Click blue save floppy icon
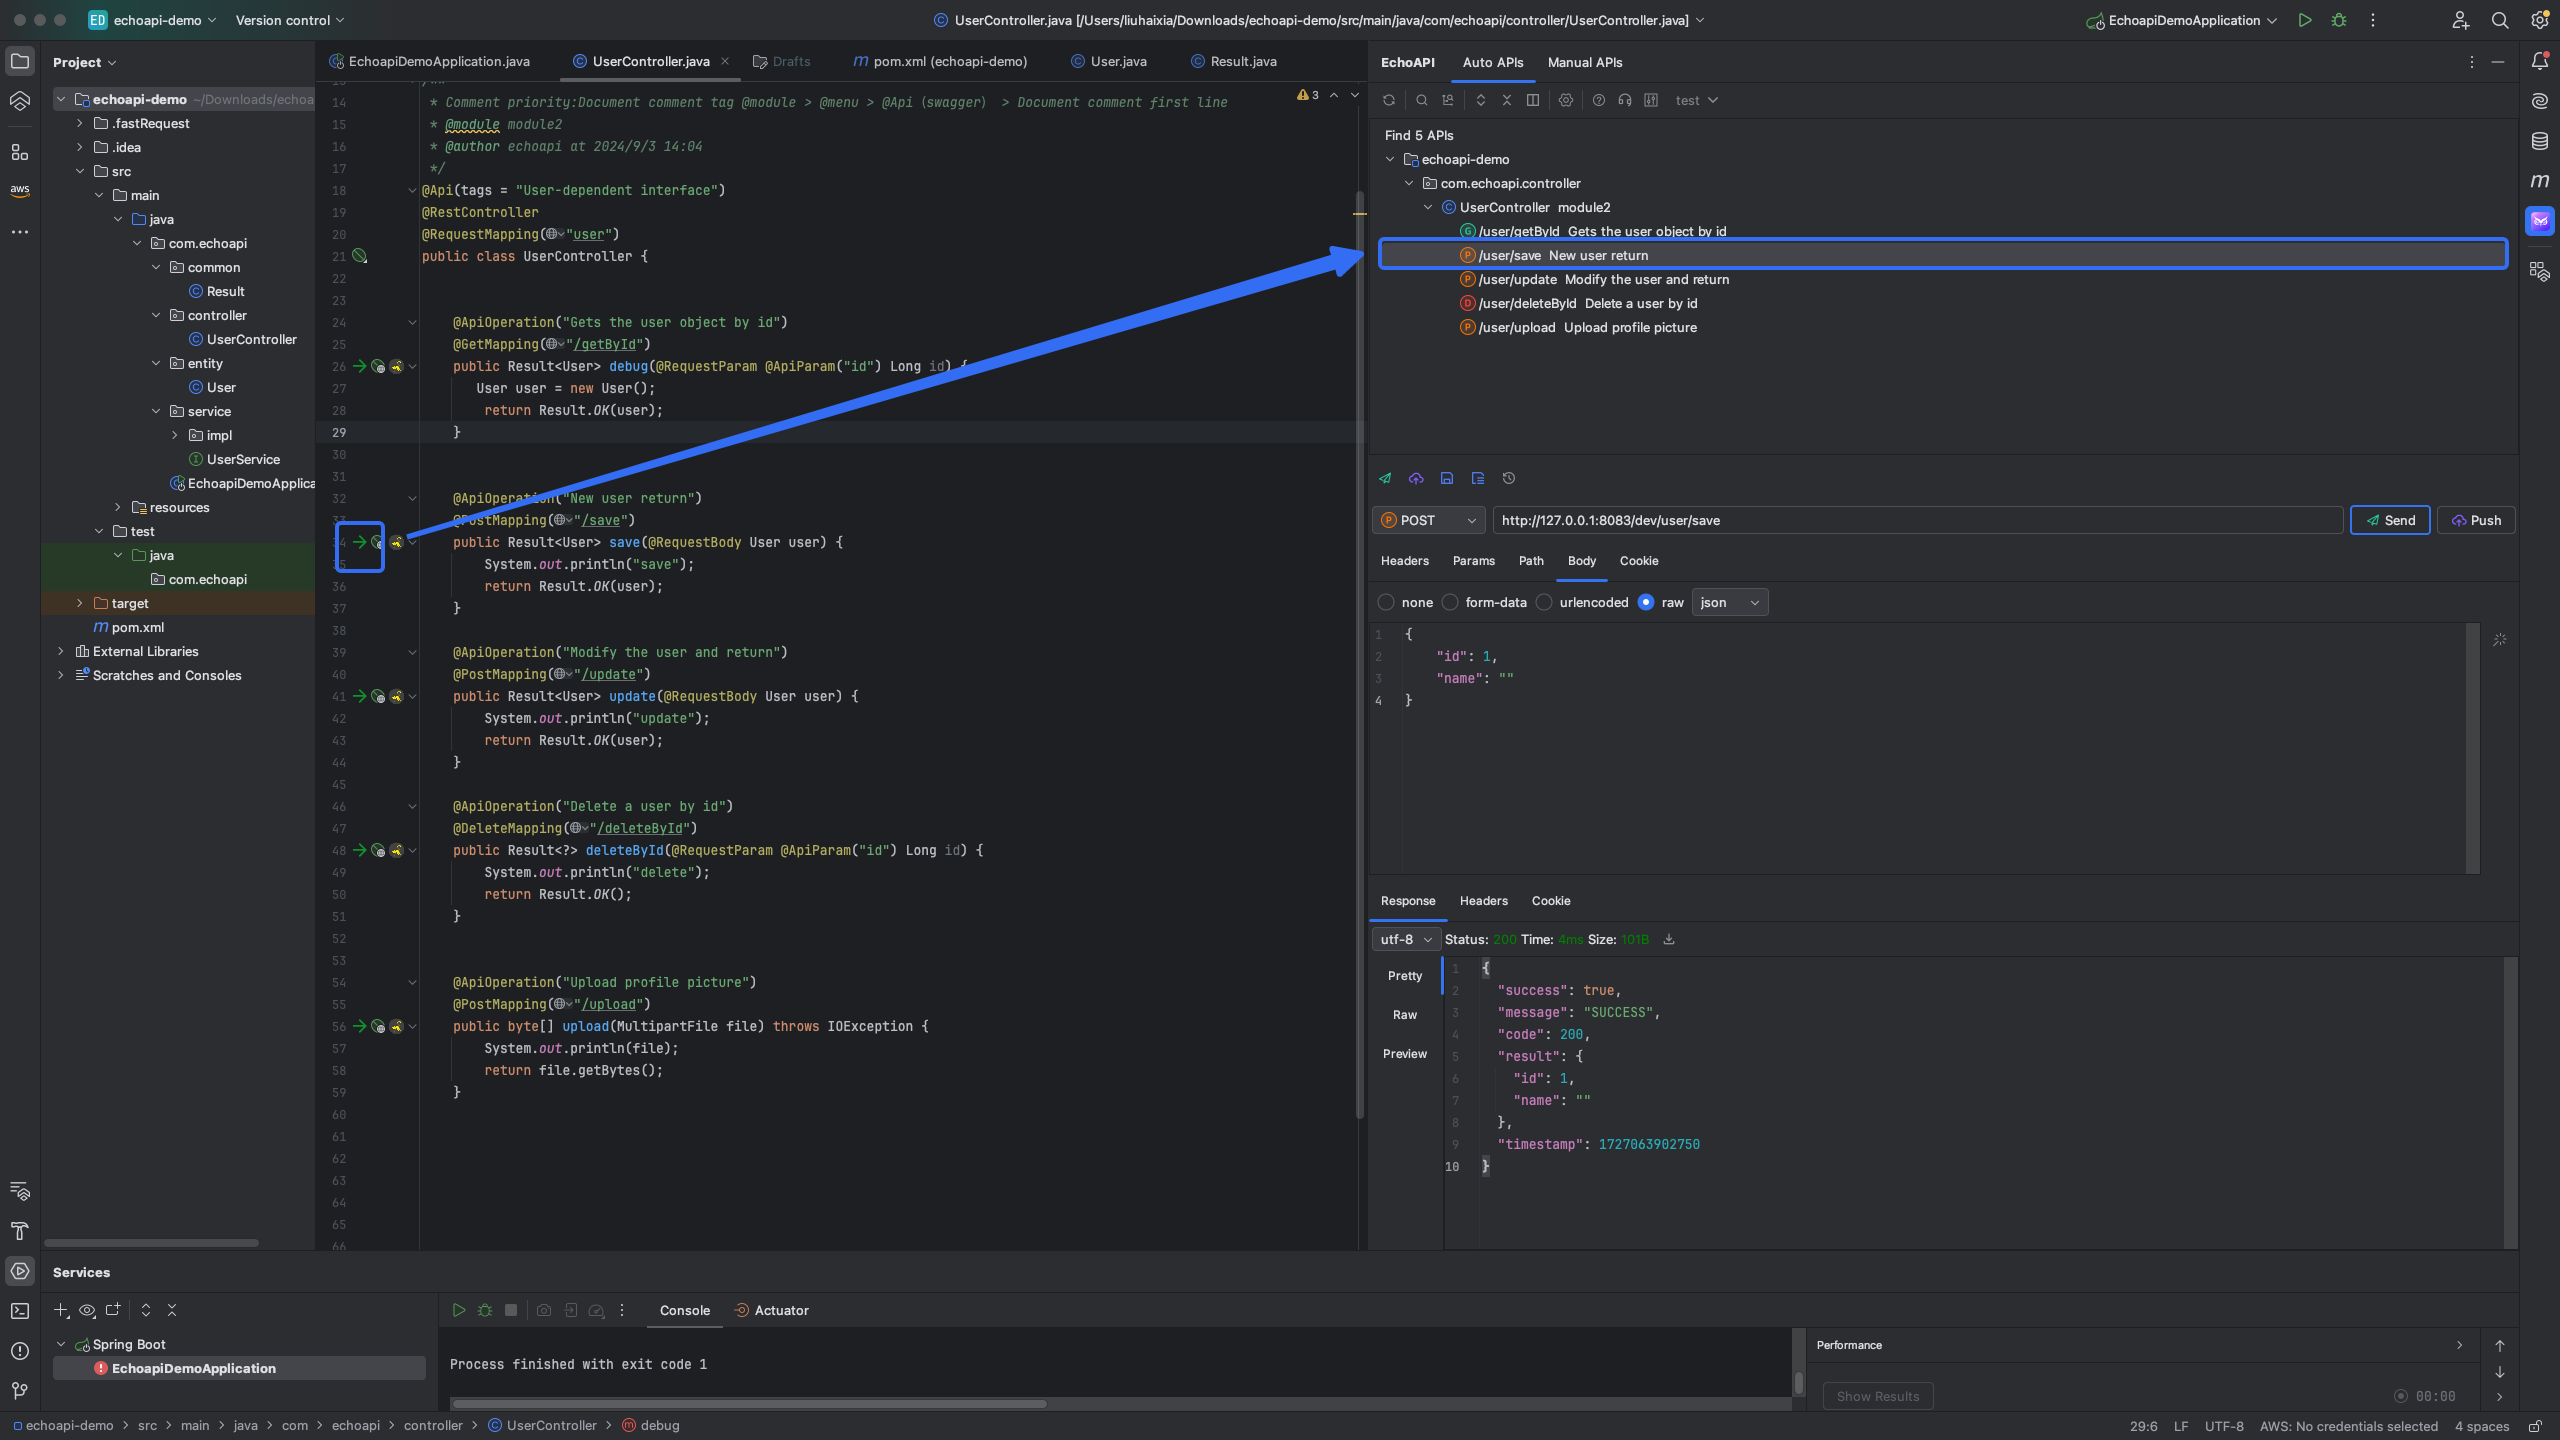 point(1446,478)
